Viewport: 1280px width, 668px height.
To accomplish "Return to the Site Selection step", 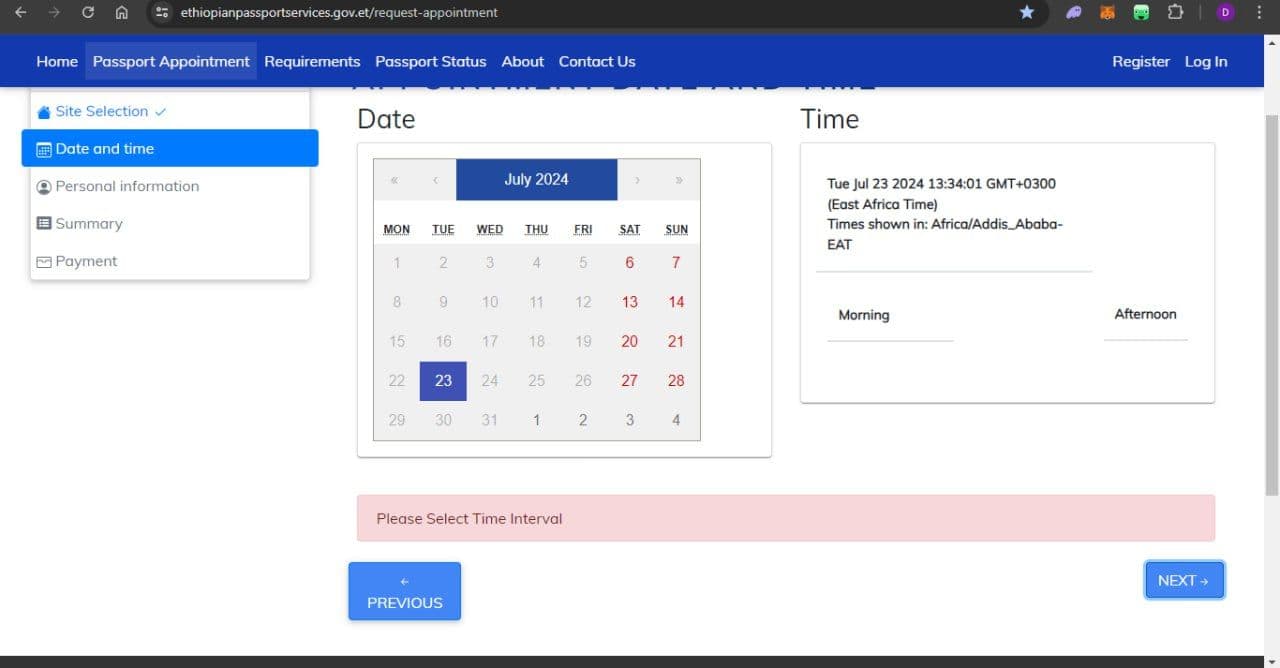I will 170,111.
